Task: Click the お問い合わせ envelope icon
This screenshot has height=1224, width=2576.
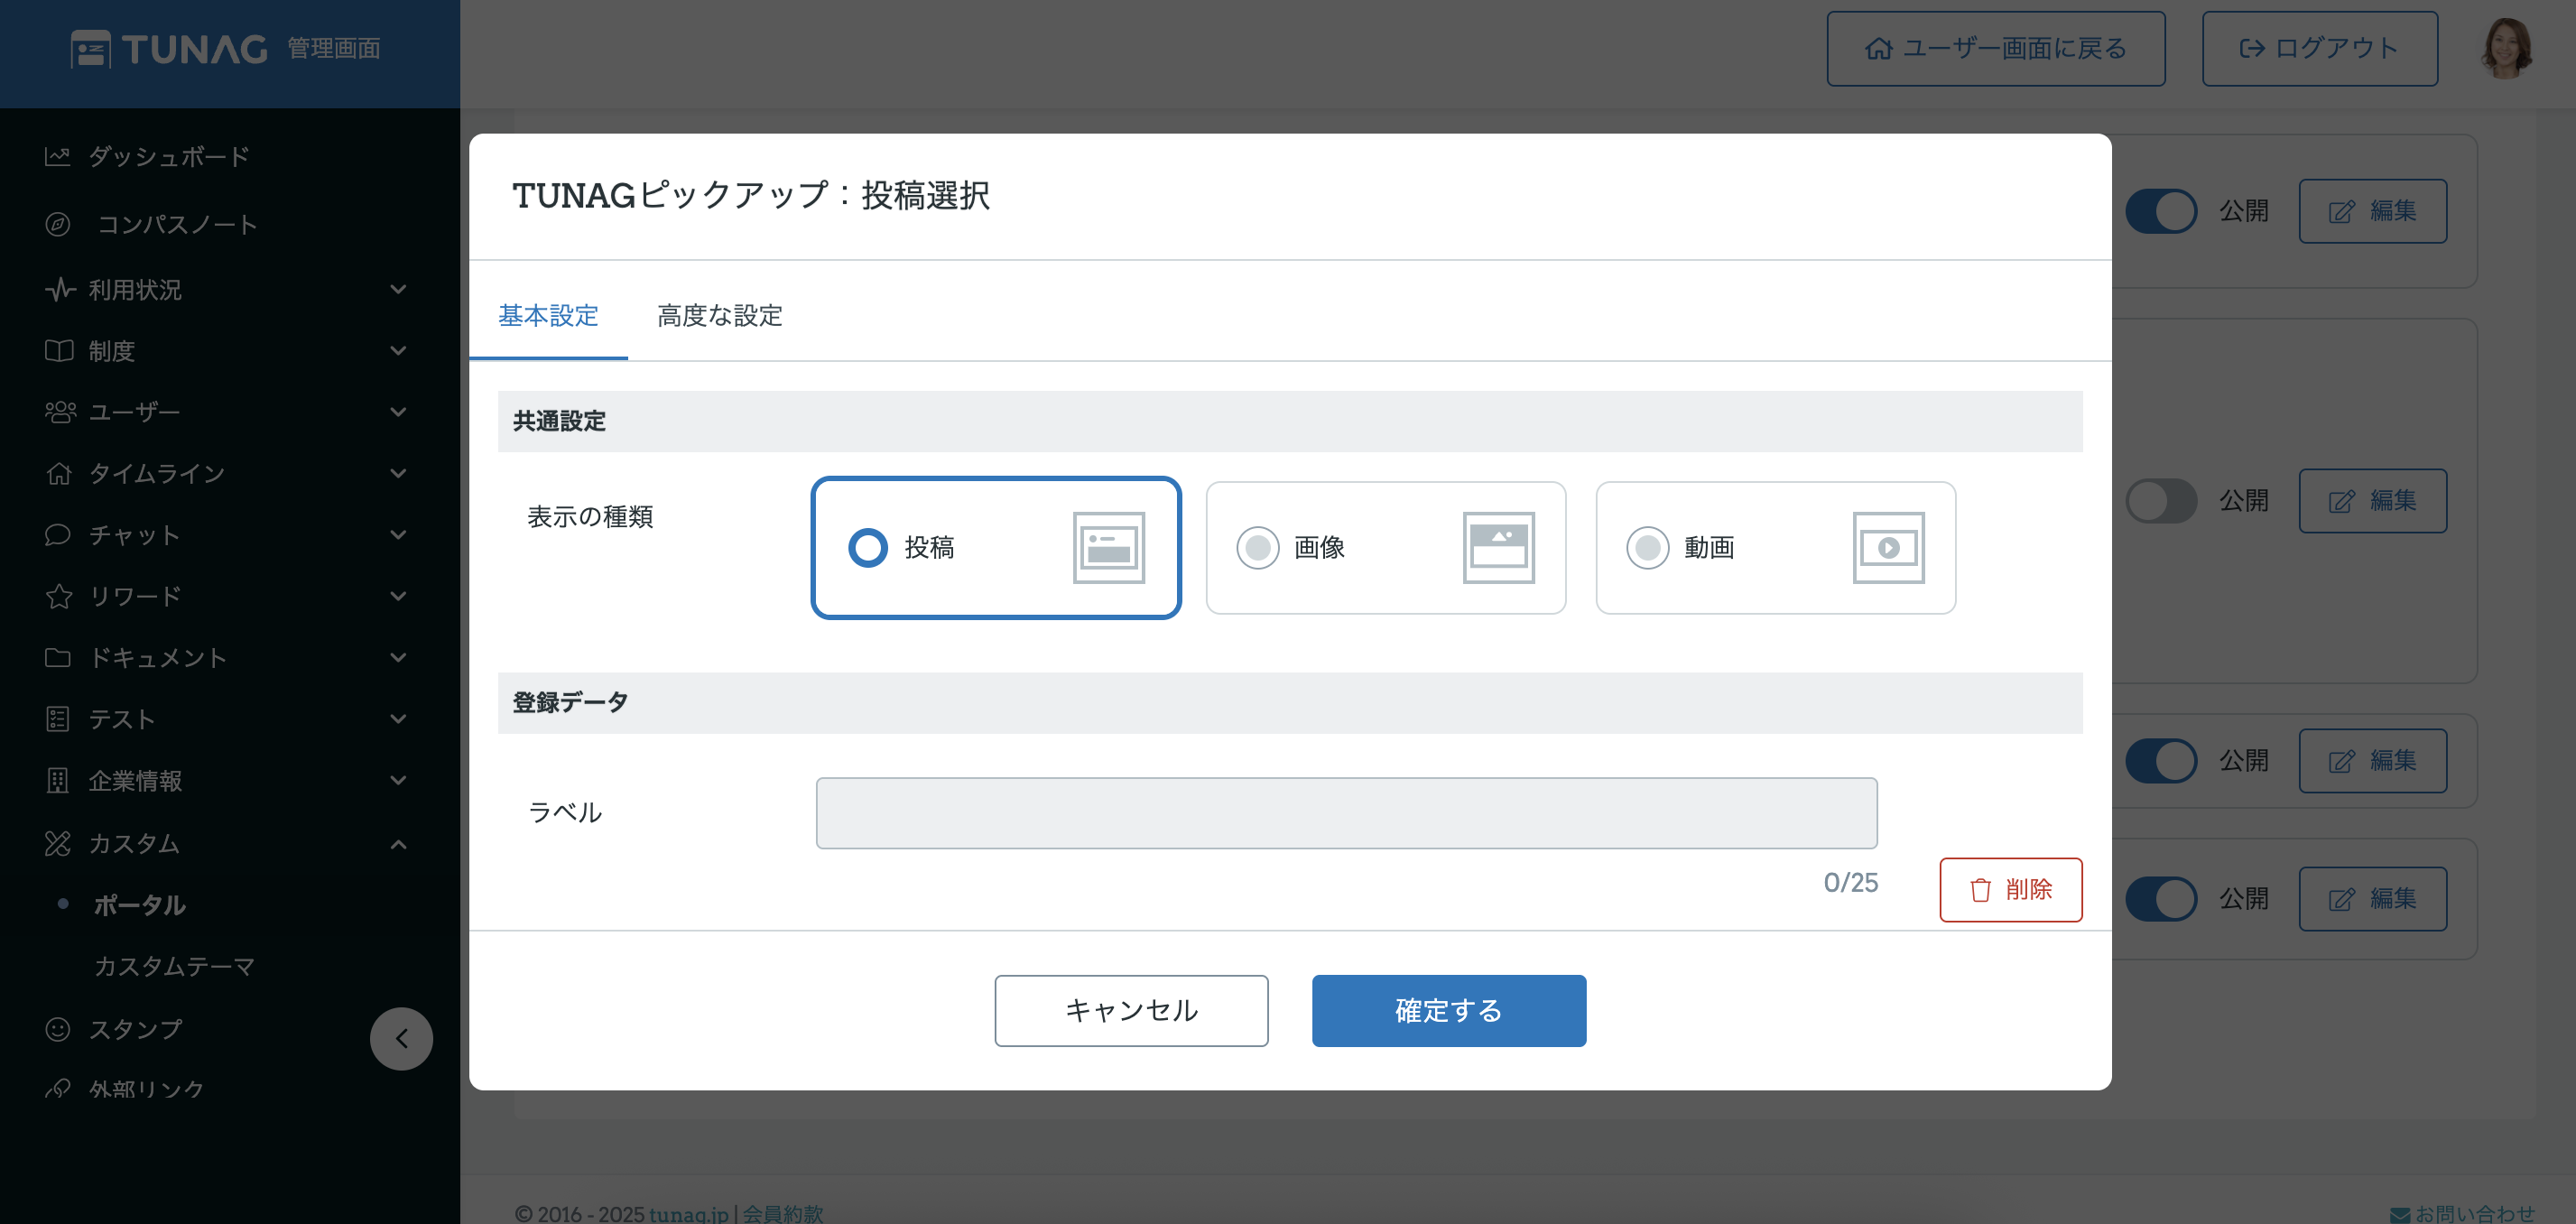Action: [x=2400, y=1215]
